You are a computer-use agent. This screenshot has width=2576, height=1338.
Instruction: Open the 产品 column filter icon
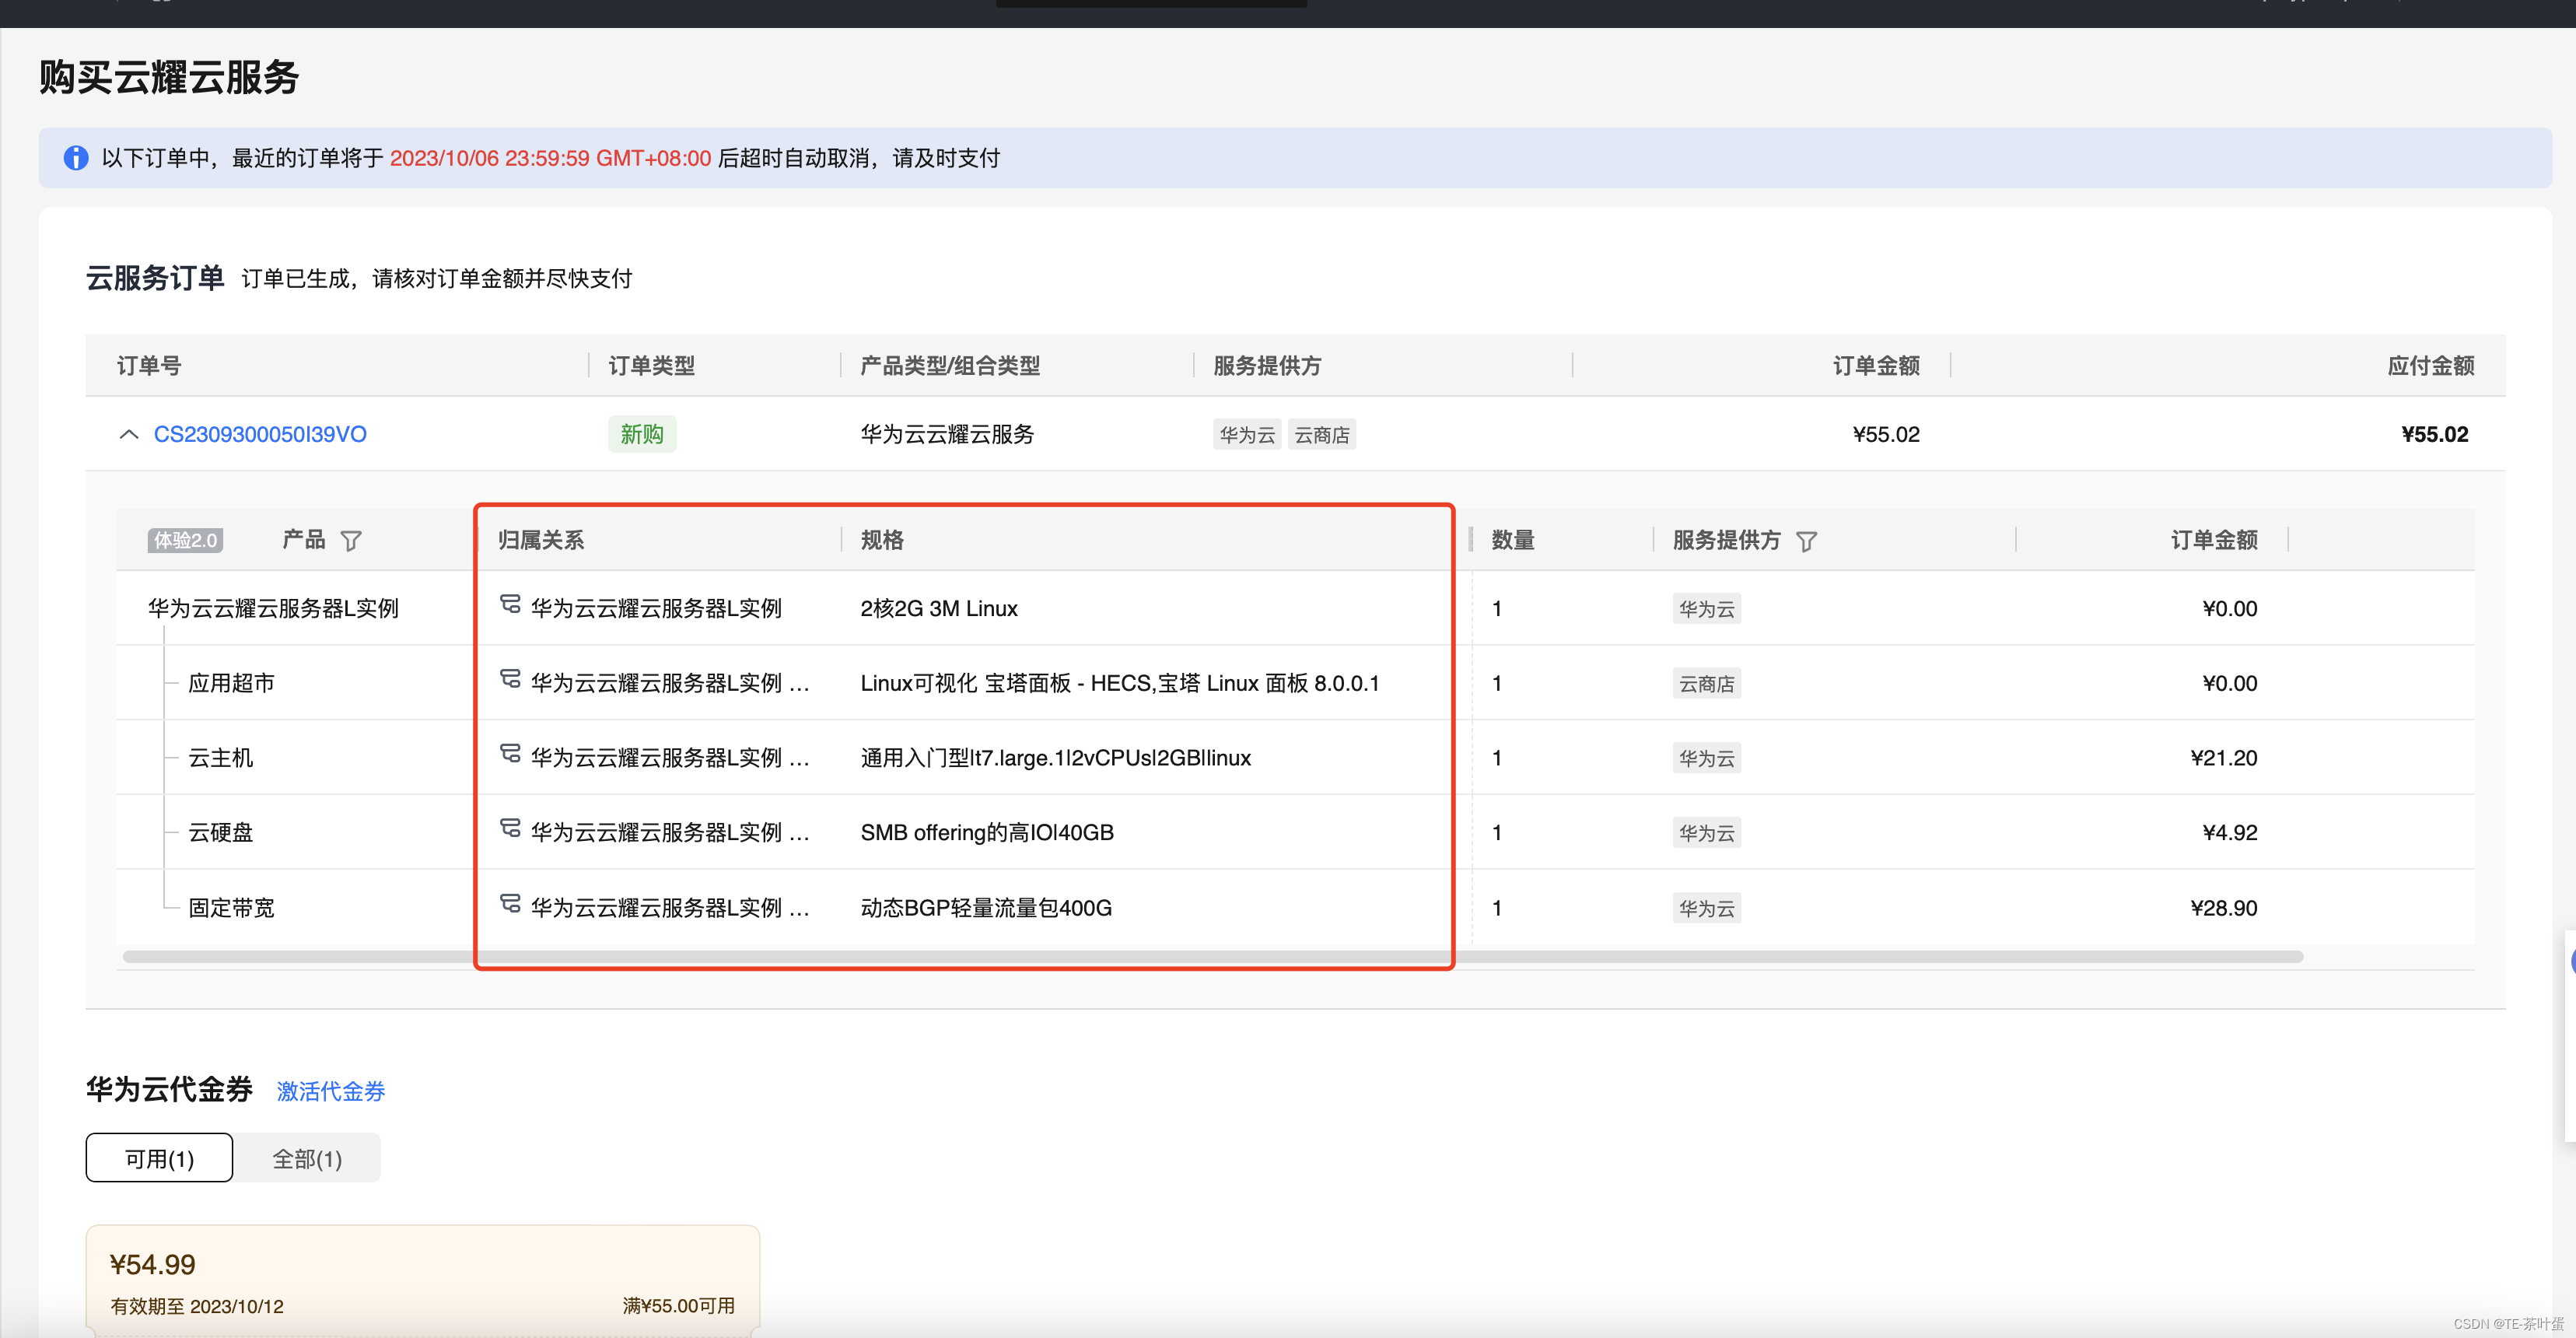pos(351,541)
